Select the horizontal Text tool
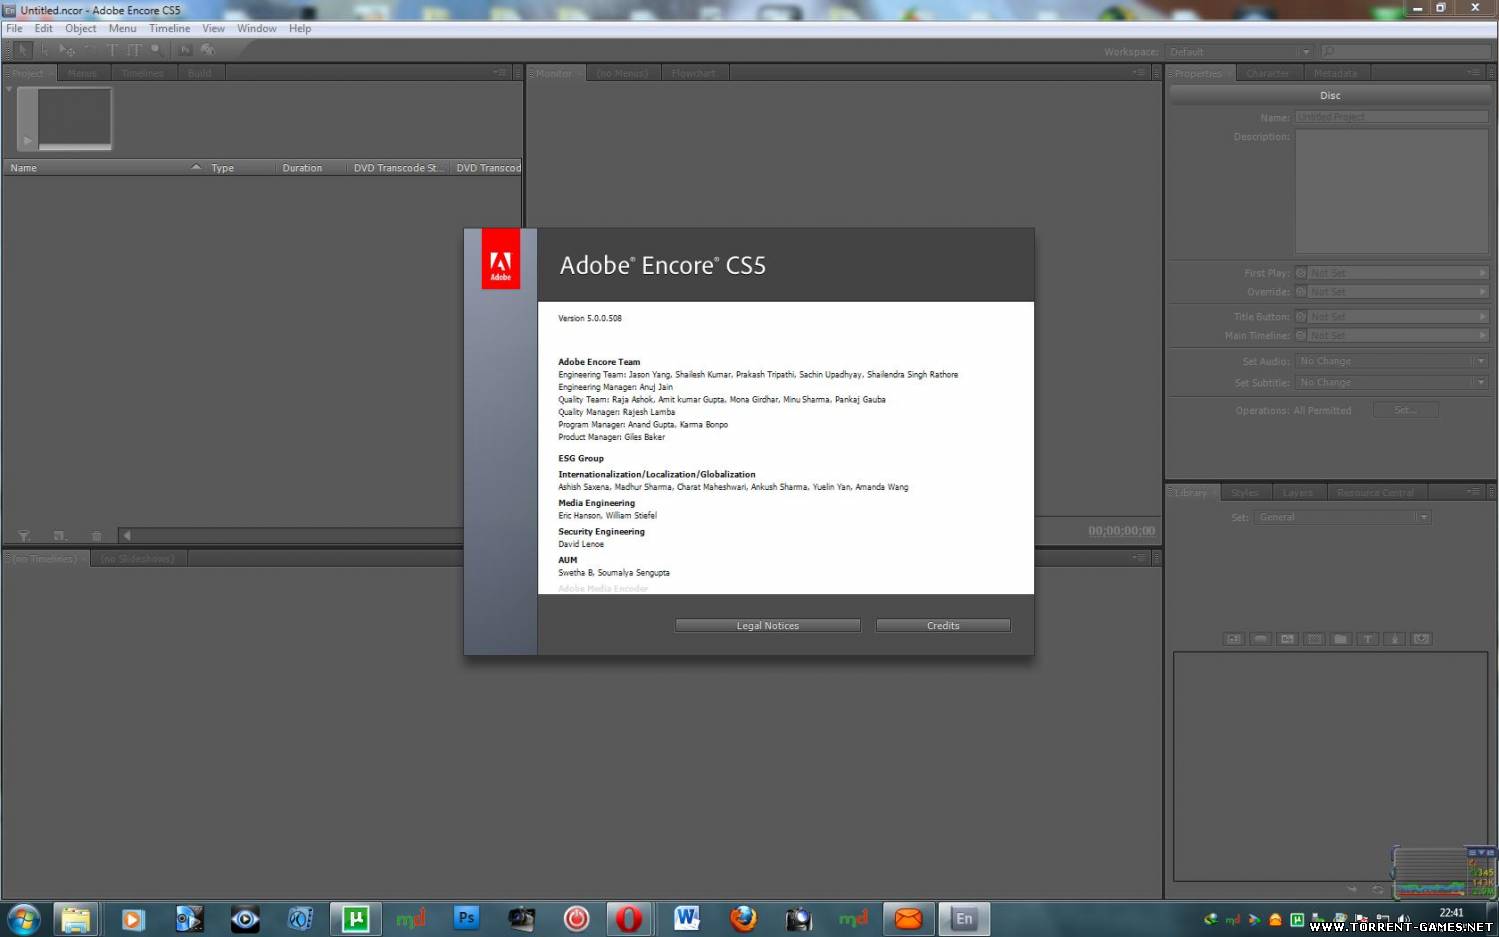 point(112,50)
